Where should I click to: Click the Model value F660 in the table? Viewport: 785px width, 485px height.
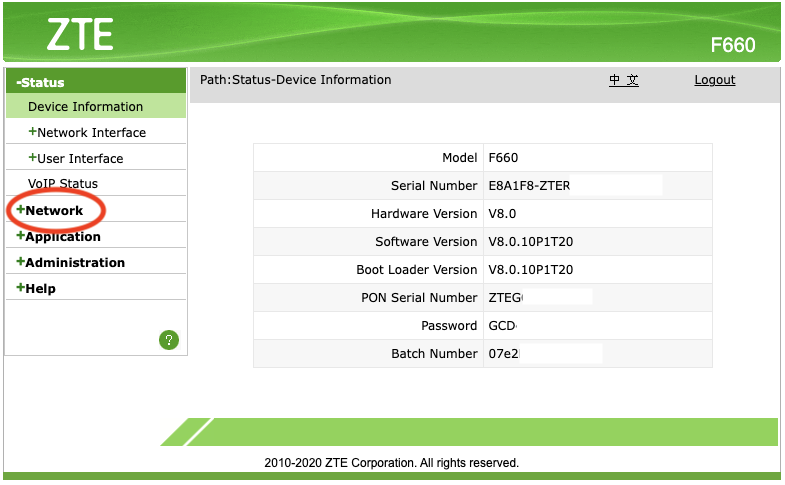pos(503,158)
